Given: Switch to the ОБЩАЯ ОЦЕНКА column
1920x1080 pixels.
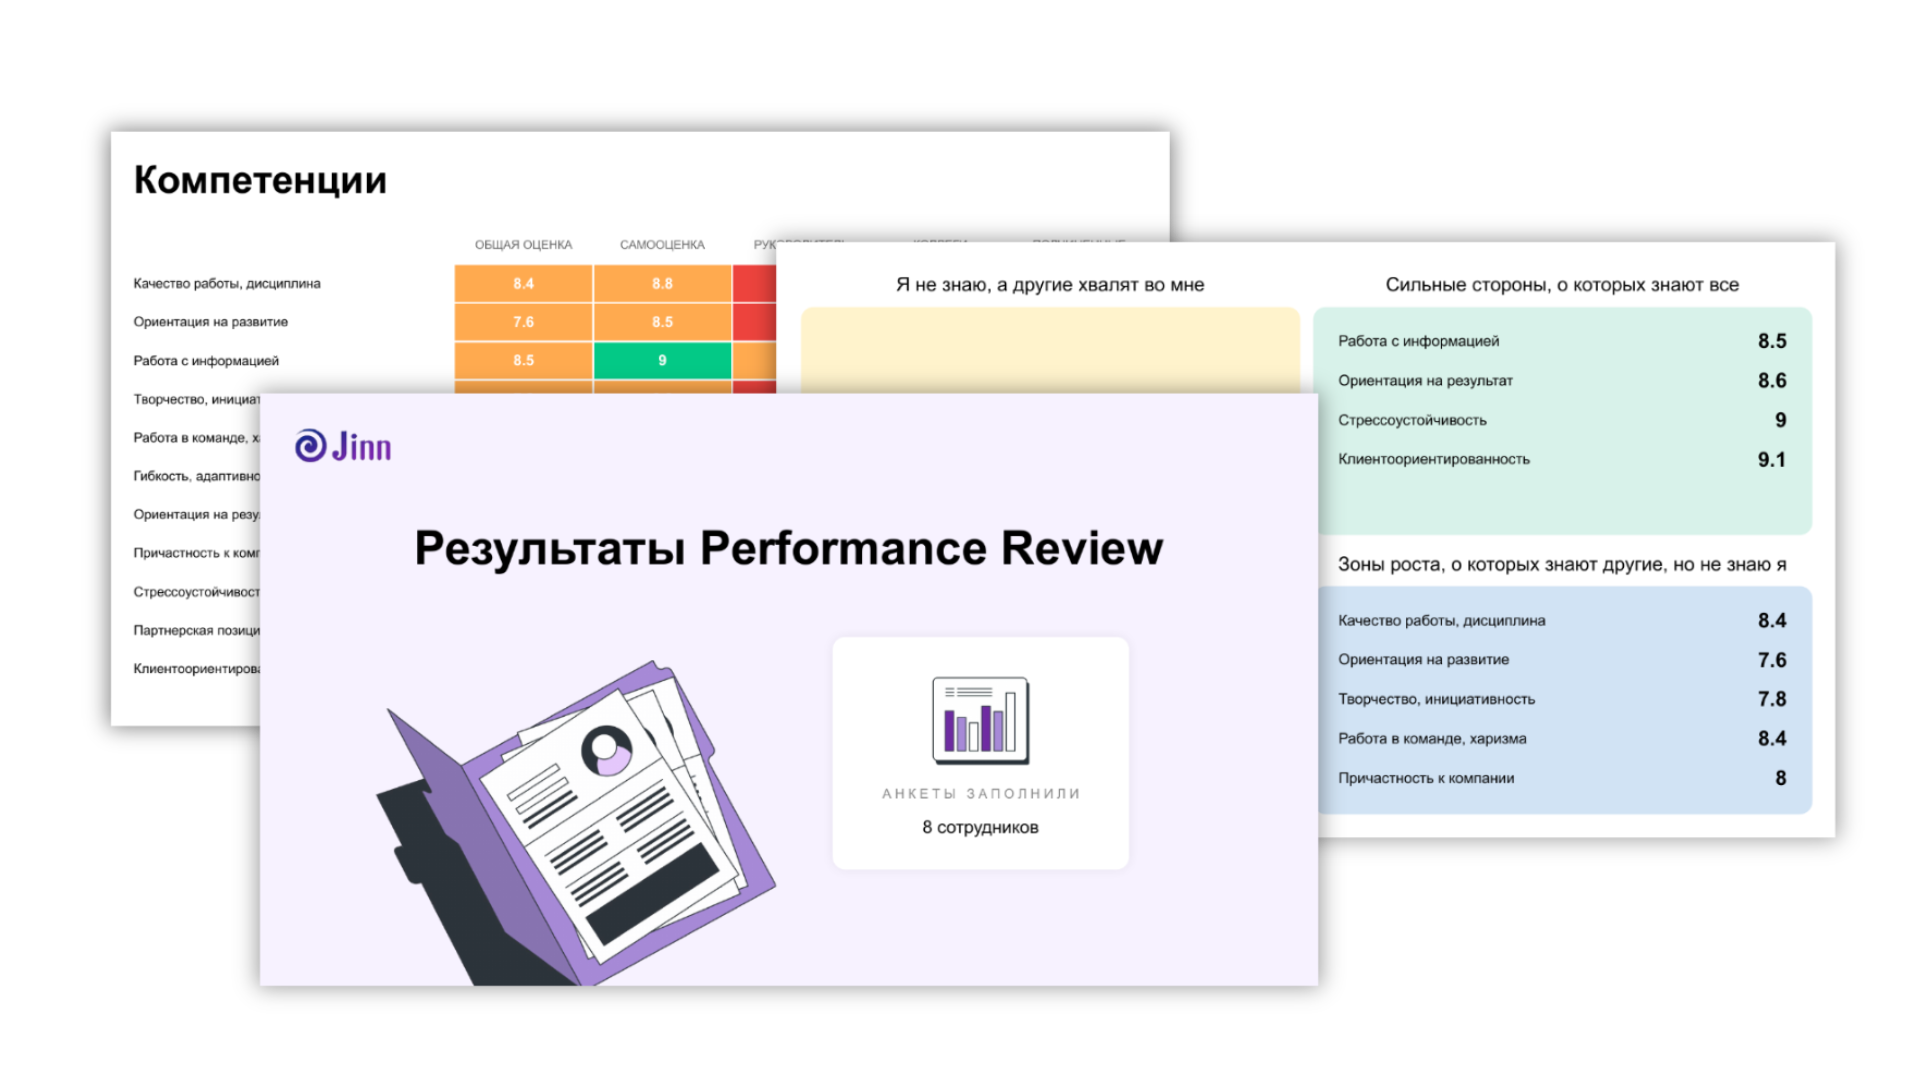Looking at the screenshot, I should pyautogui.click(x=523, y=243).
